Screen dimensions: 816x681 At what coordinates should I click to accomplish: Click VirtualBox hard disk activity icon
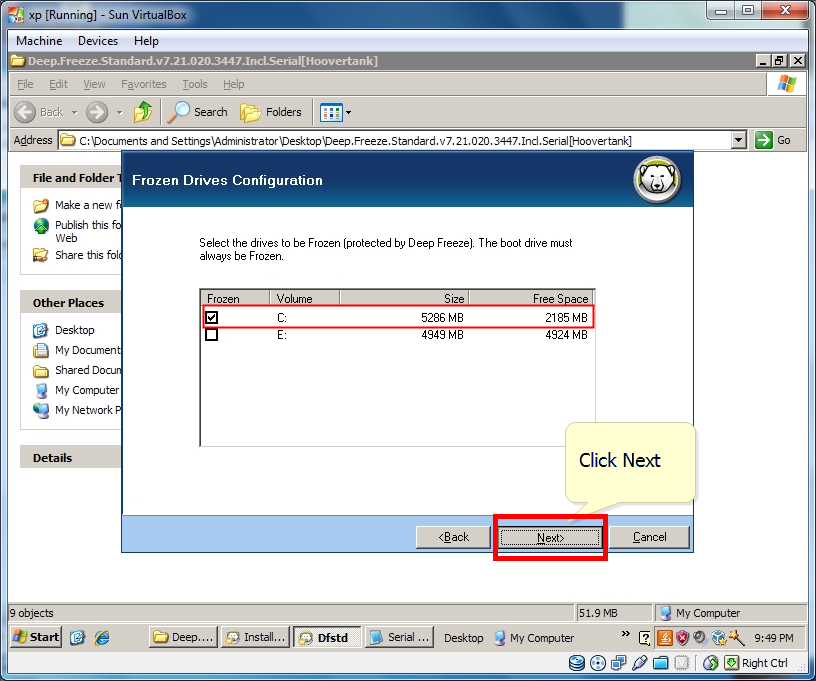pos(577,663)
